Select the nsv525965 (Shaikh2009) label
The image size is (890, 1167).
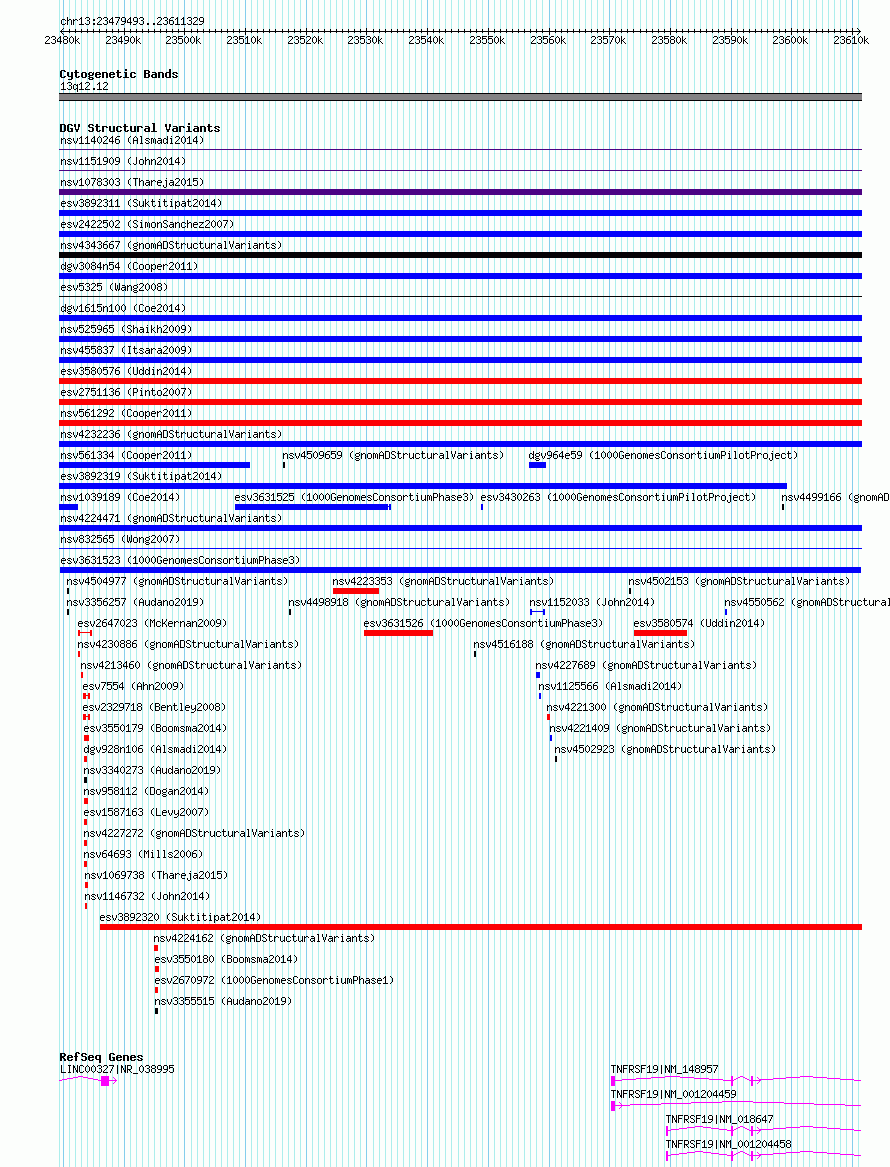click(x=126, y=328)
